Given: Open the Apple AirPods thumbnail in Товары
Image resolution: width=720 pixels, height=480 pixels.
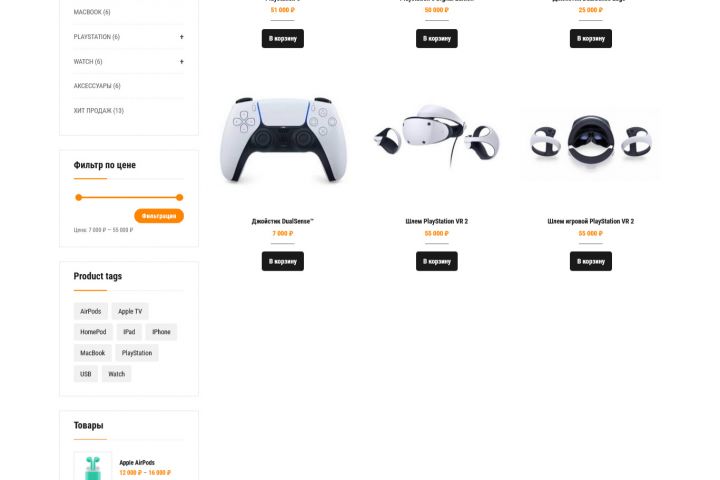Looking at the screenshot, I should pos(93,466).
